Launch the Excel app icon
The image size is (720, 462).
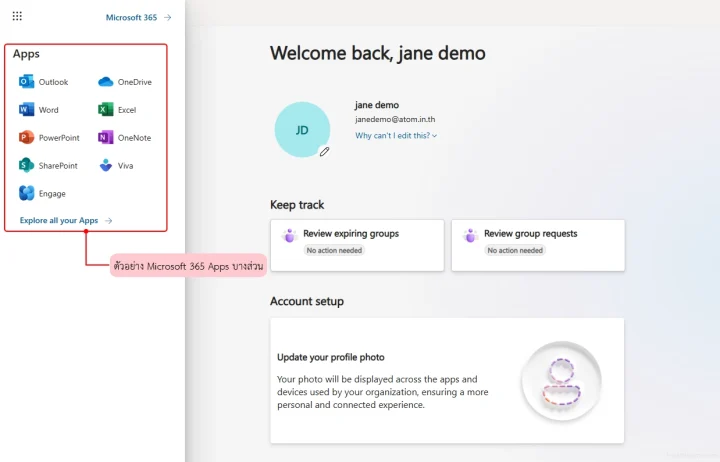coord(106,110)
